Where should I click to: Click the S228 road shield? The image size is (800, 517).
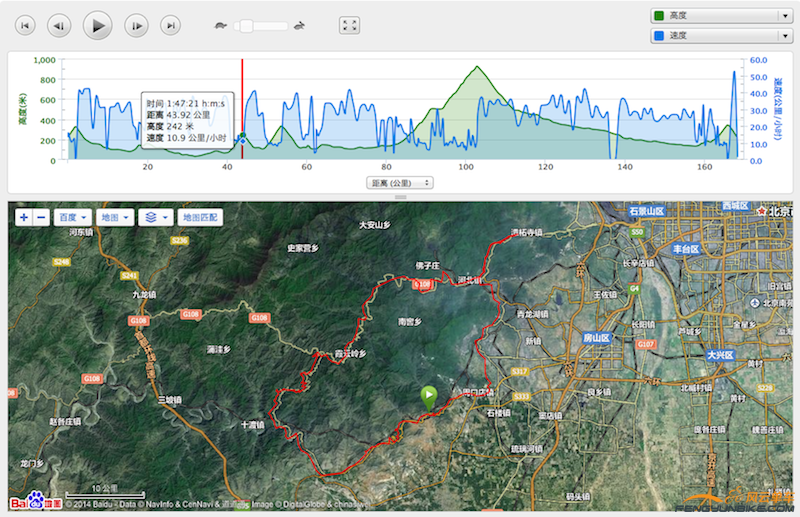[765, 388]
